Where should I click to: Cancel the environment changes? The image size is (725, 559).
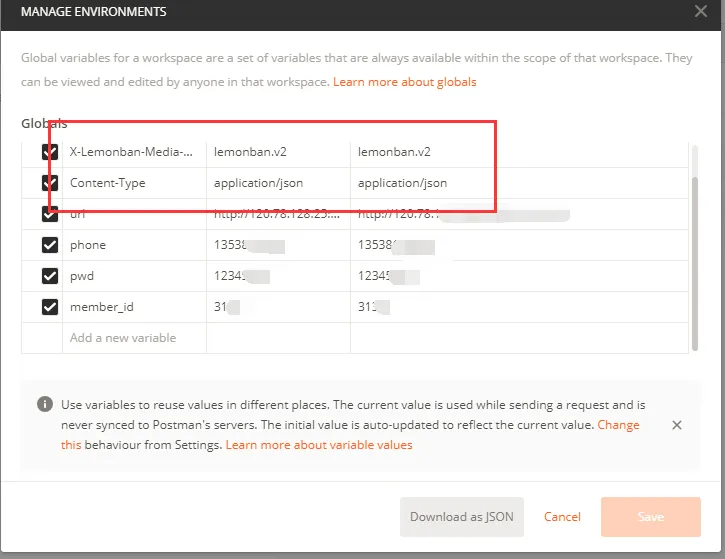pyautogui.click(x=562, y=516)
